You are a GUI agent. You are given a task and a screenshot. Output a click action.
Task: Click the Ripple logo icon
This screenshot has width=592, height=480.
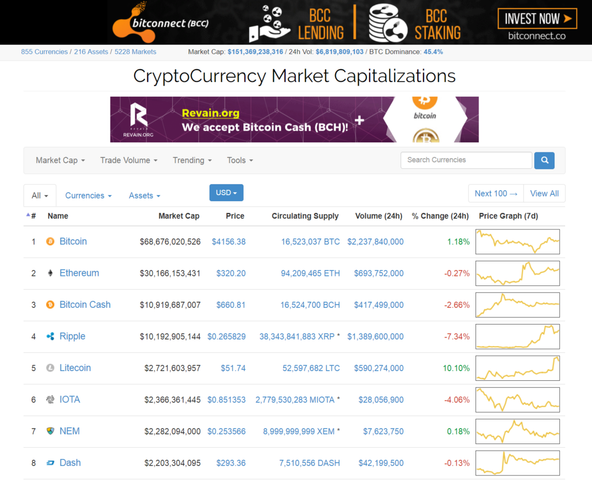(x=50, y=336)
